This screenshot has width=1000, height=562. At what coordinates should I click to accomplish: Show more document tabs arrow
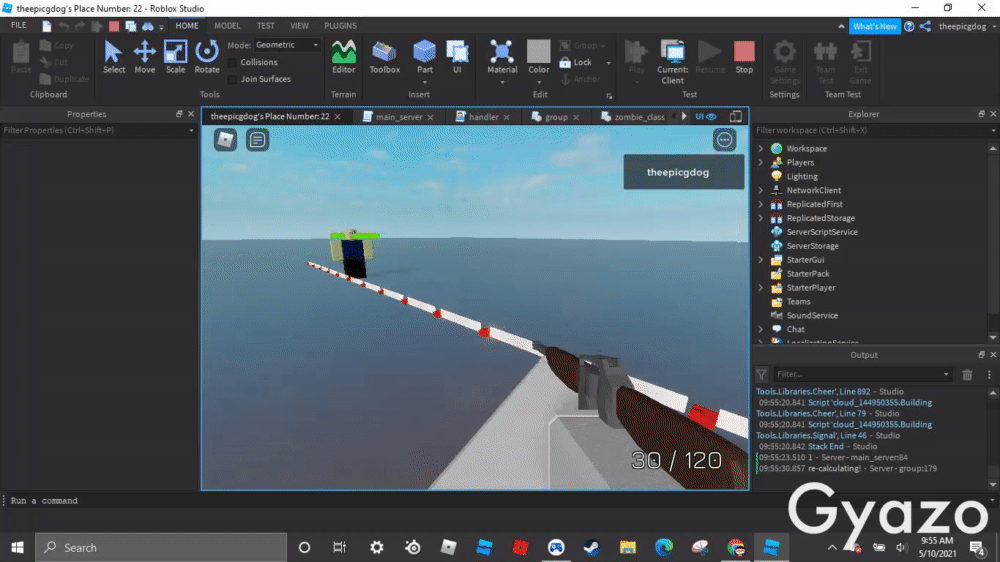(x=684, y=117)
